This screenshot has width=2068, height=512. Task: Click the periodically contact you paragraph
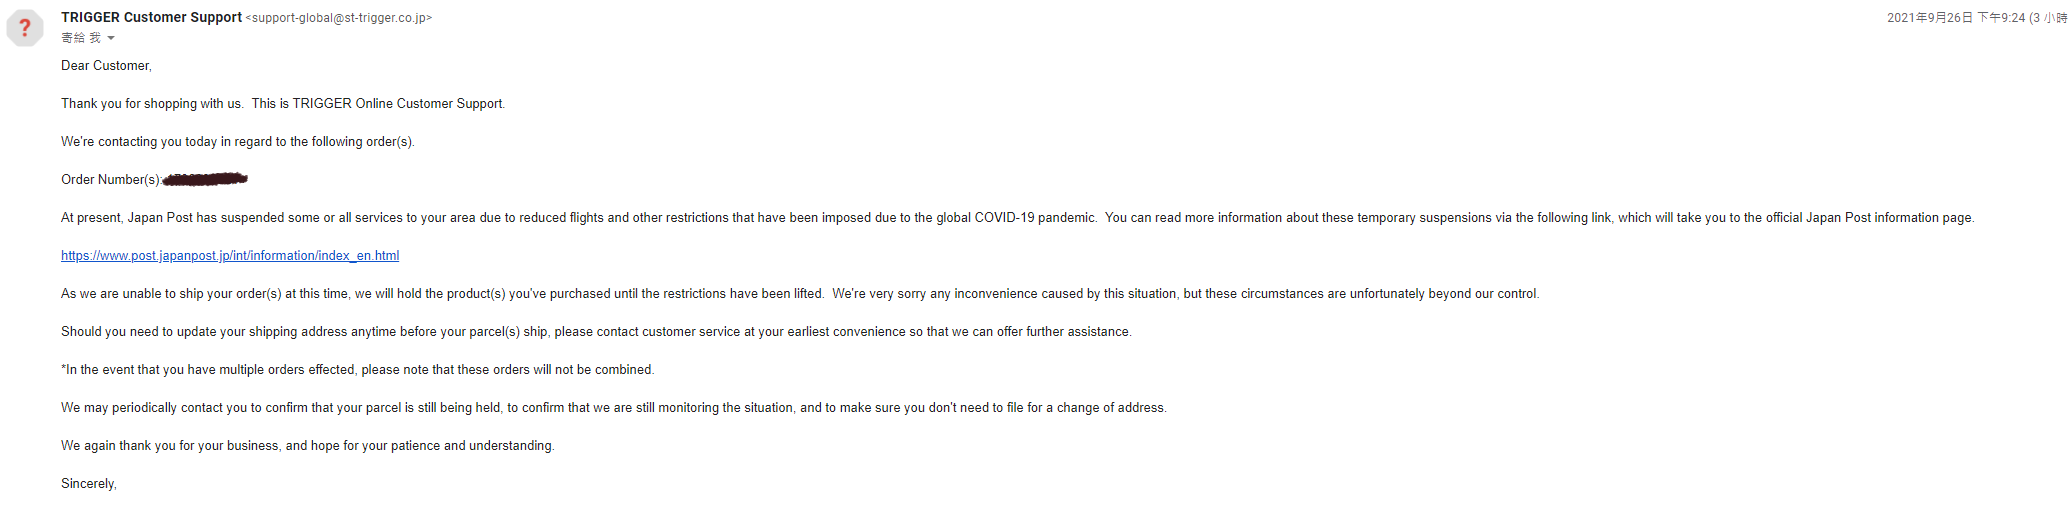click(614, 408)
